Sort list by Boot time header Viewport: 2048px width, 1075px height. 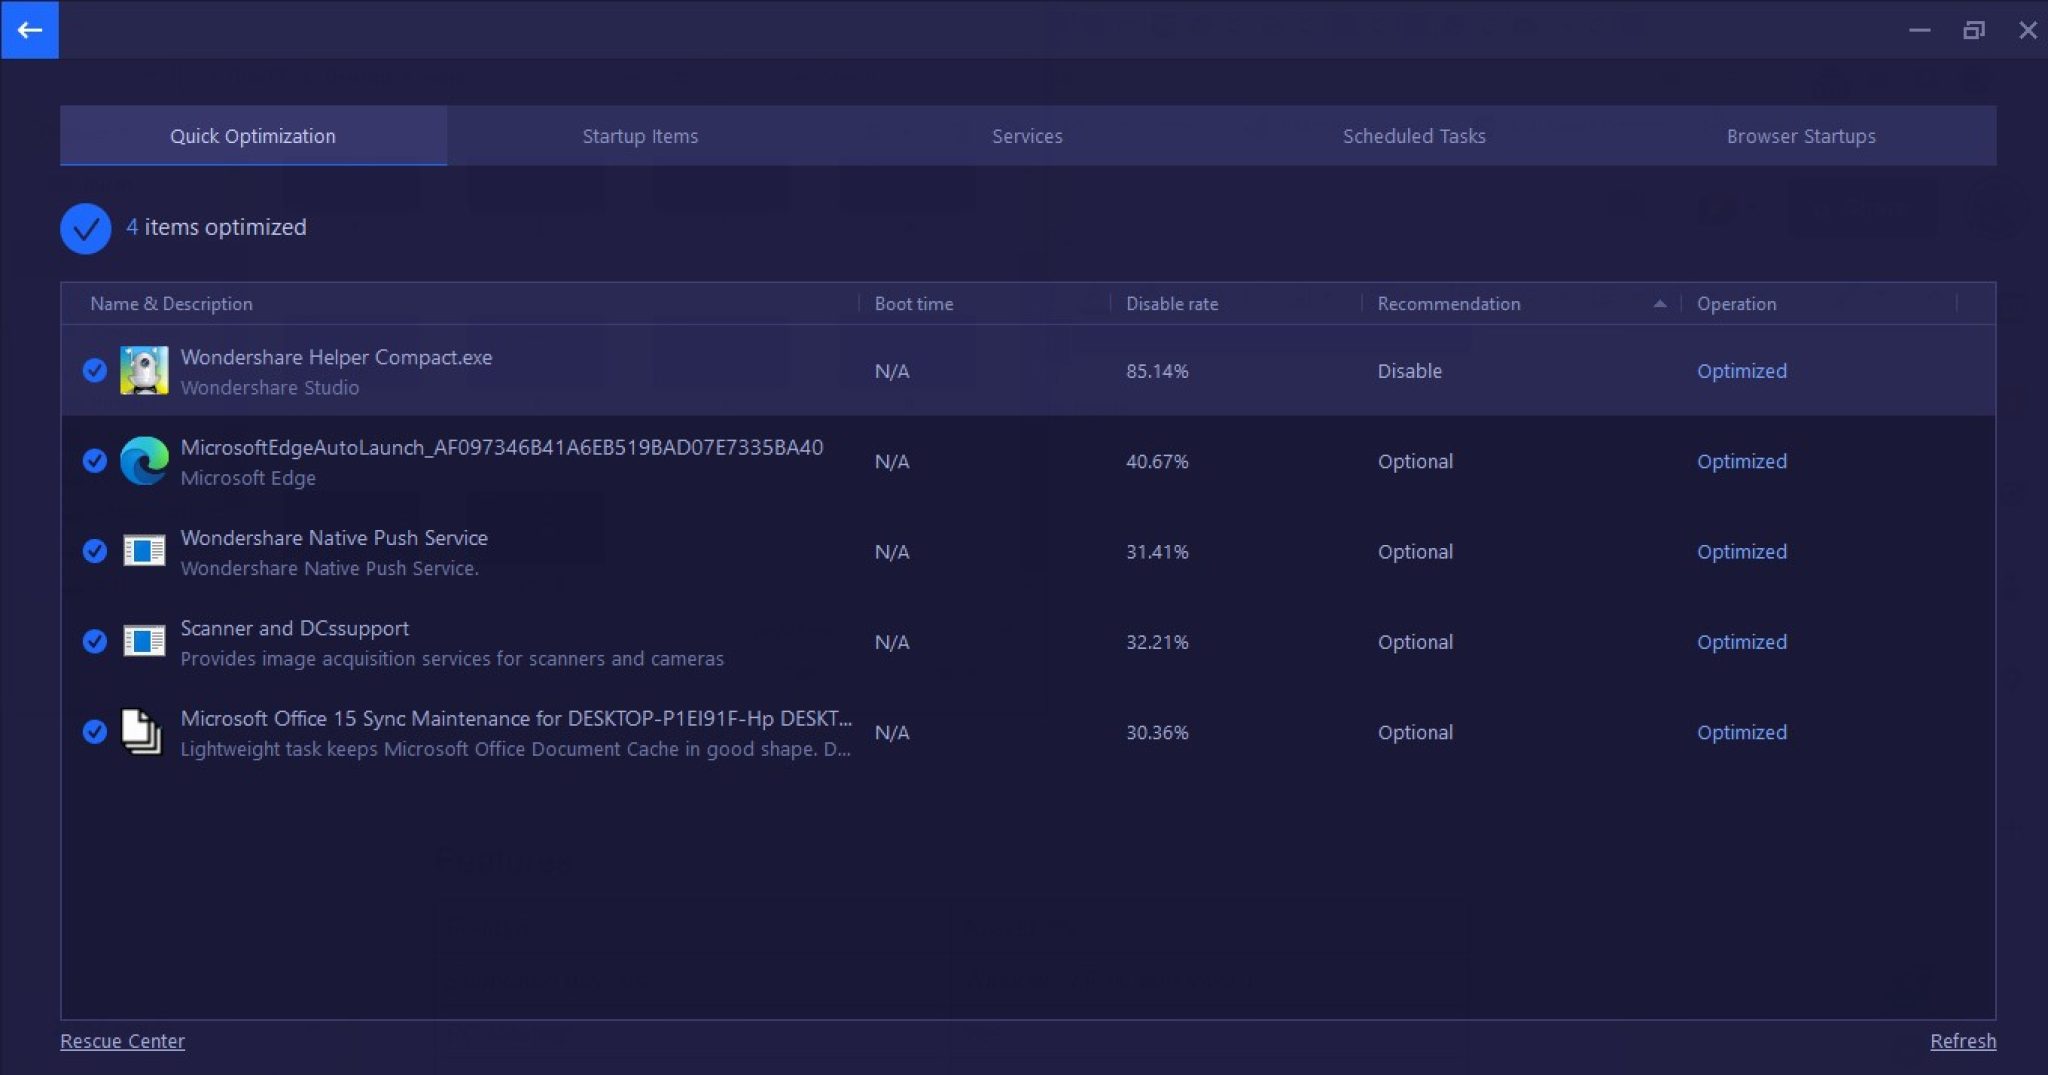coord(913,304)
